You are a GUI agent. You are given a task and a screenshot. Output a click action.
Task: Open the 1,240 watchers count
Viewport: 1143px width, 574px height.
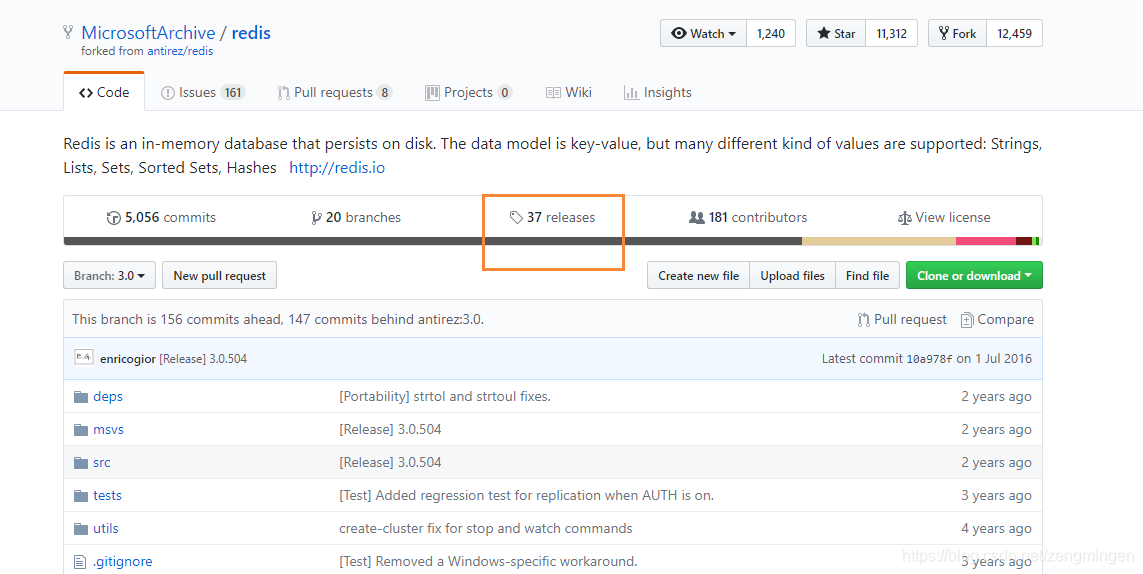click(771, 34)
